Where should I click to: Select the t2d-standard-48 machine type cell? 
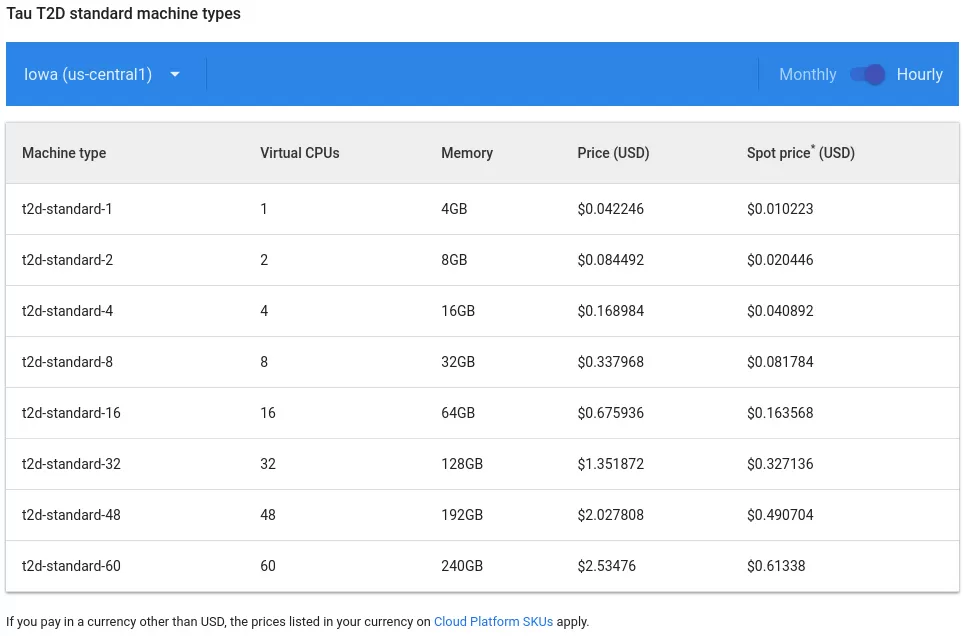pyautogui.click(x=71, y=515)
